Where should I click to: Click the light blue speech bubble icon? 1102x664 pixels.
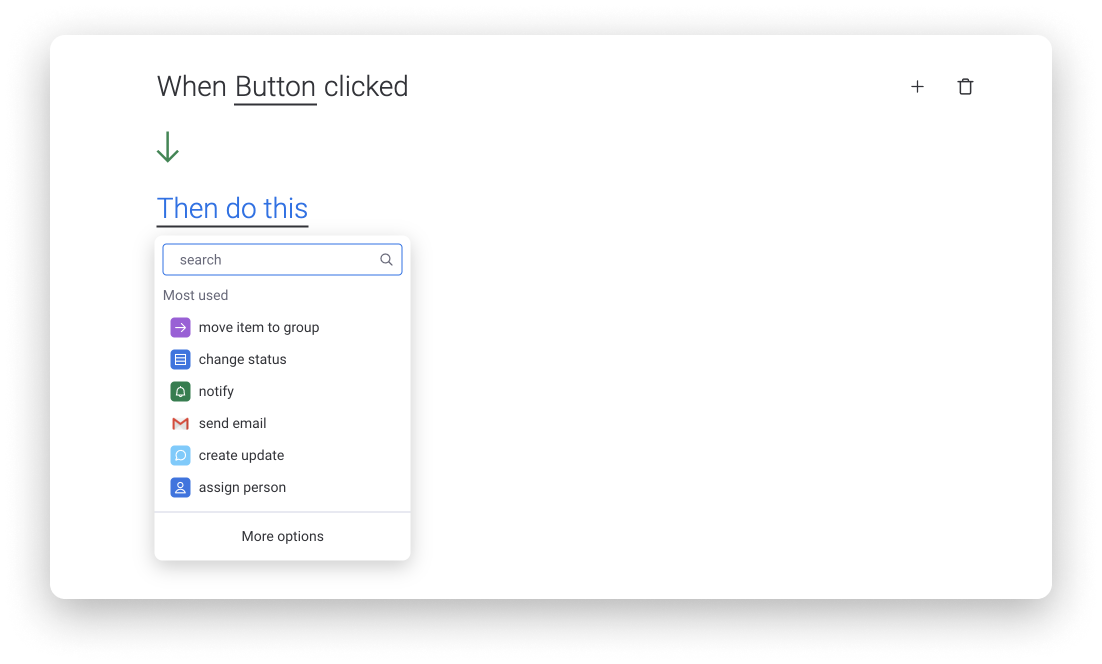click(181, 455)
